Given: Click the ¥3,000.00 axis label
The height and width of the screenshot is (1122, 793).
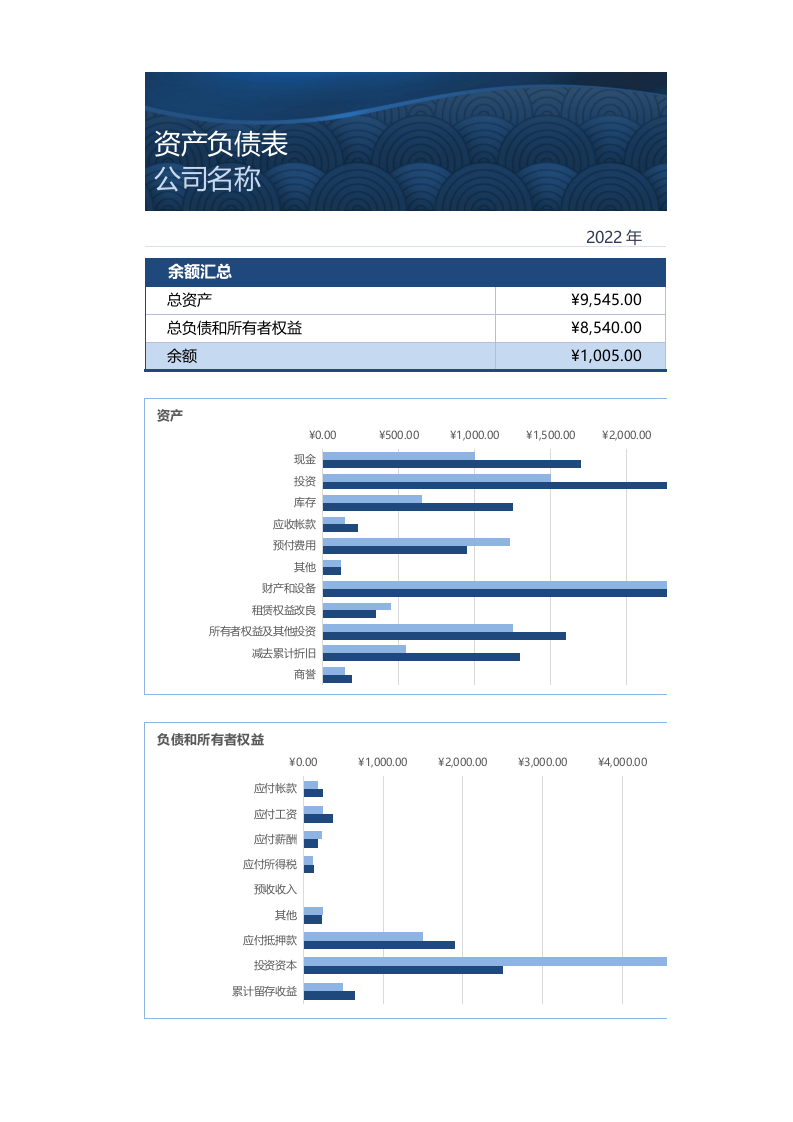Looking at the screenshot, I should pyautogui.click(x=543, y=762).
